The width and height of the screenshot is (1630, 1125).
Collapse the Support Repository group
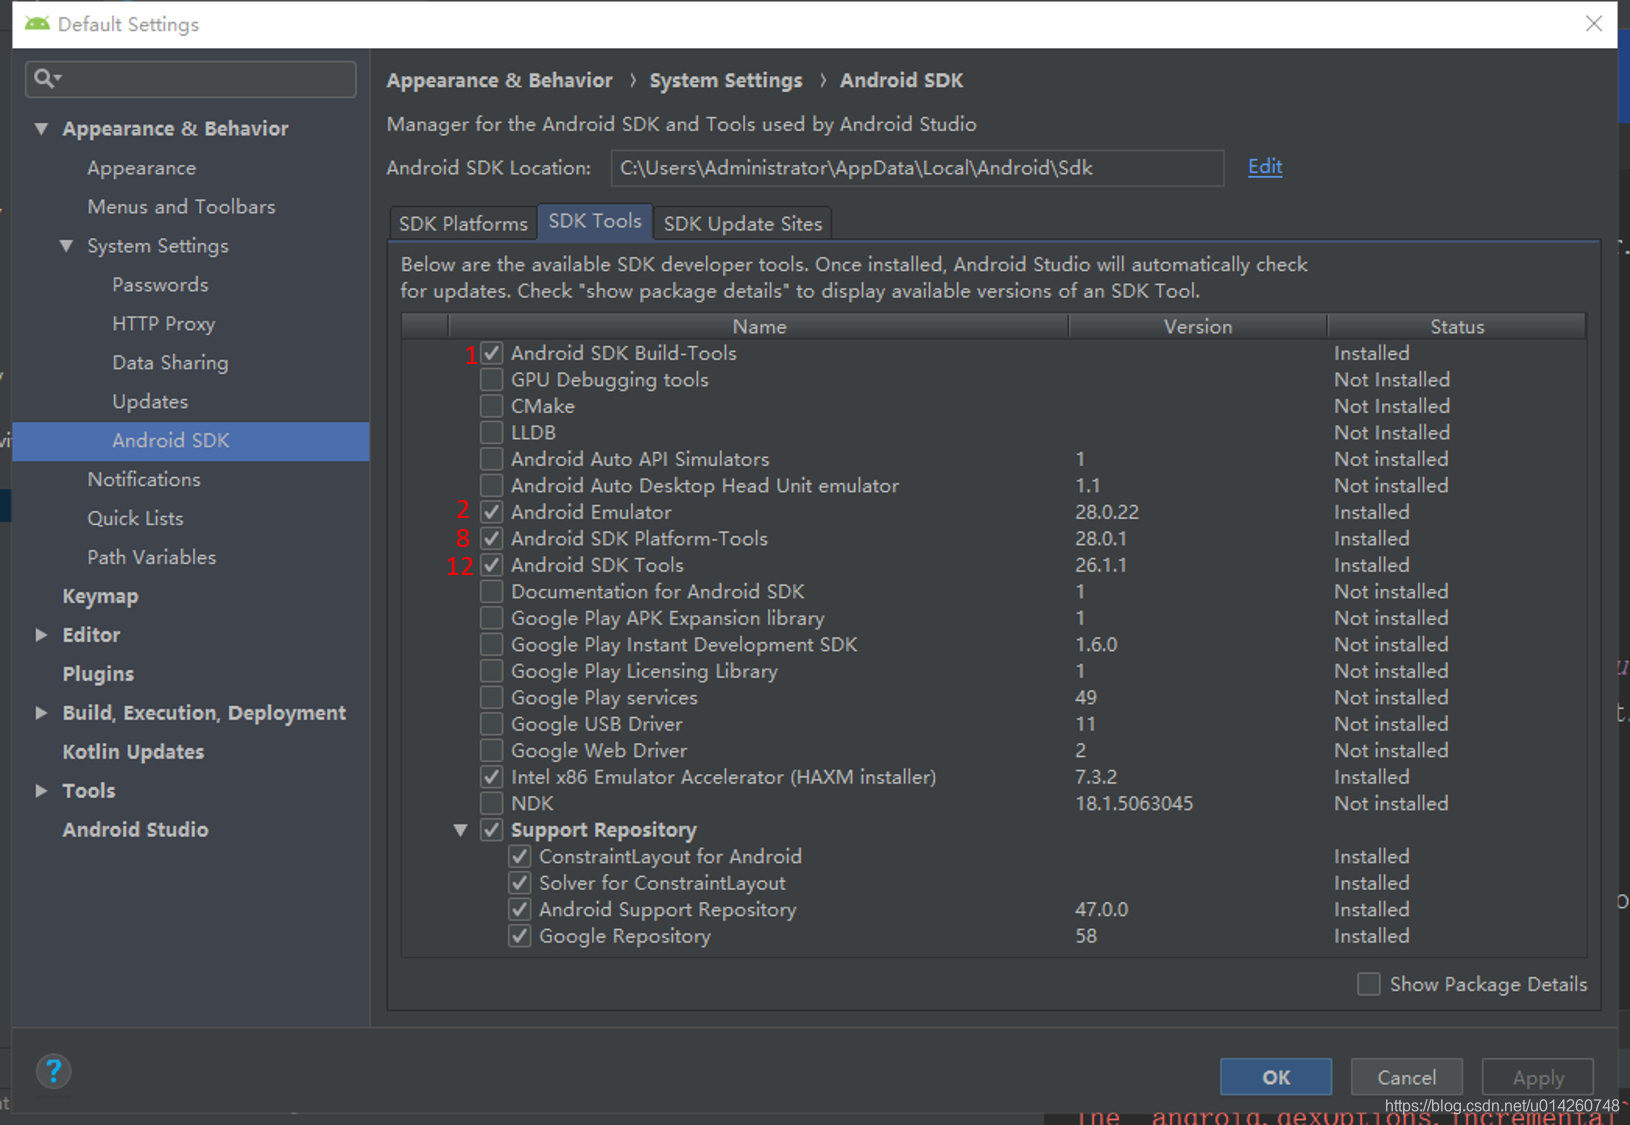tap(461, 830)
